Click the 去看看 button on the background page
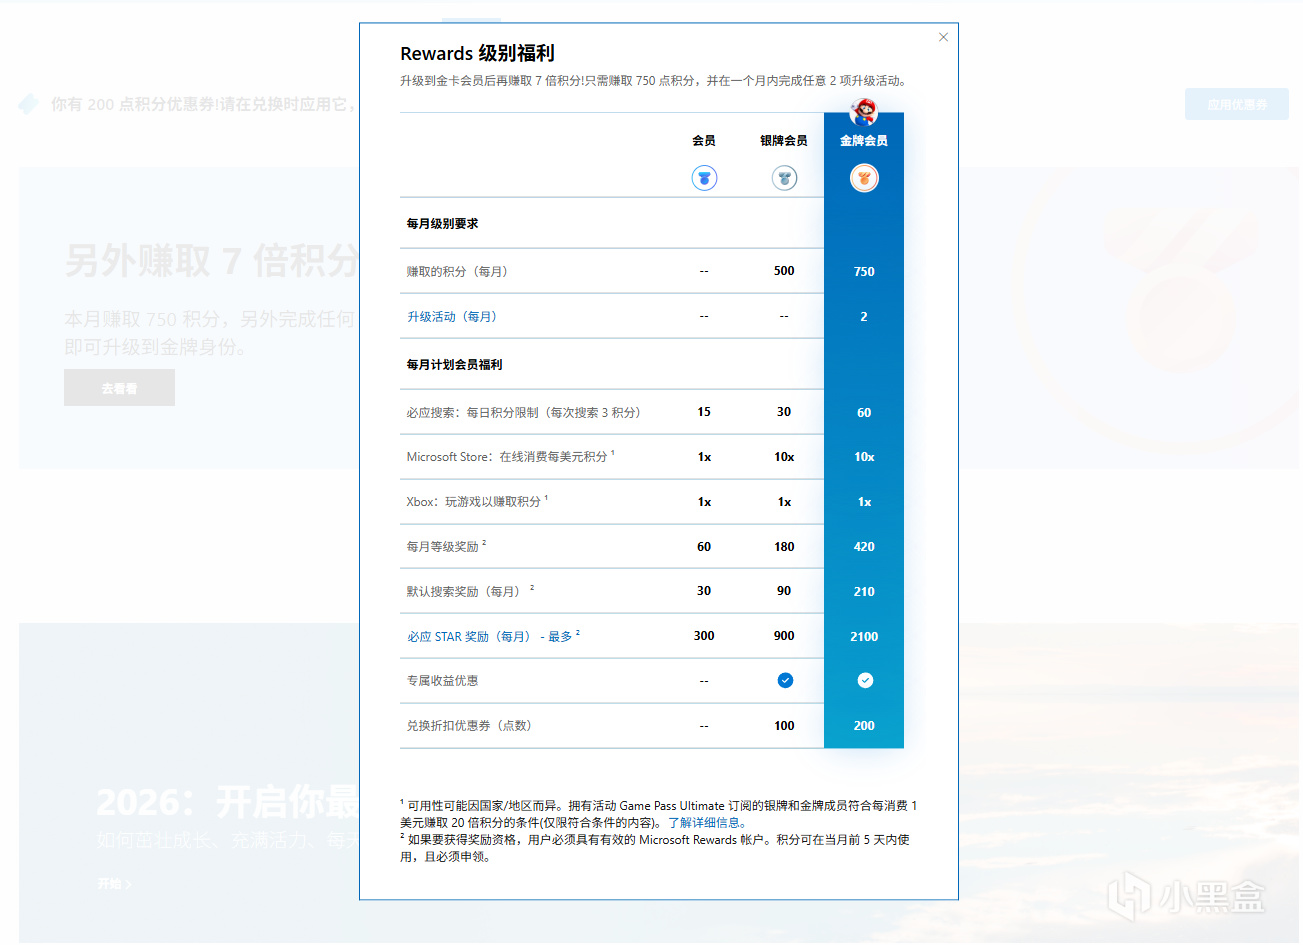Image resolution: width=1303 pixels, height=945 pixels. 119,388
